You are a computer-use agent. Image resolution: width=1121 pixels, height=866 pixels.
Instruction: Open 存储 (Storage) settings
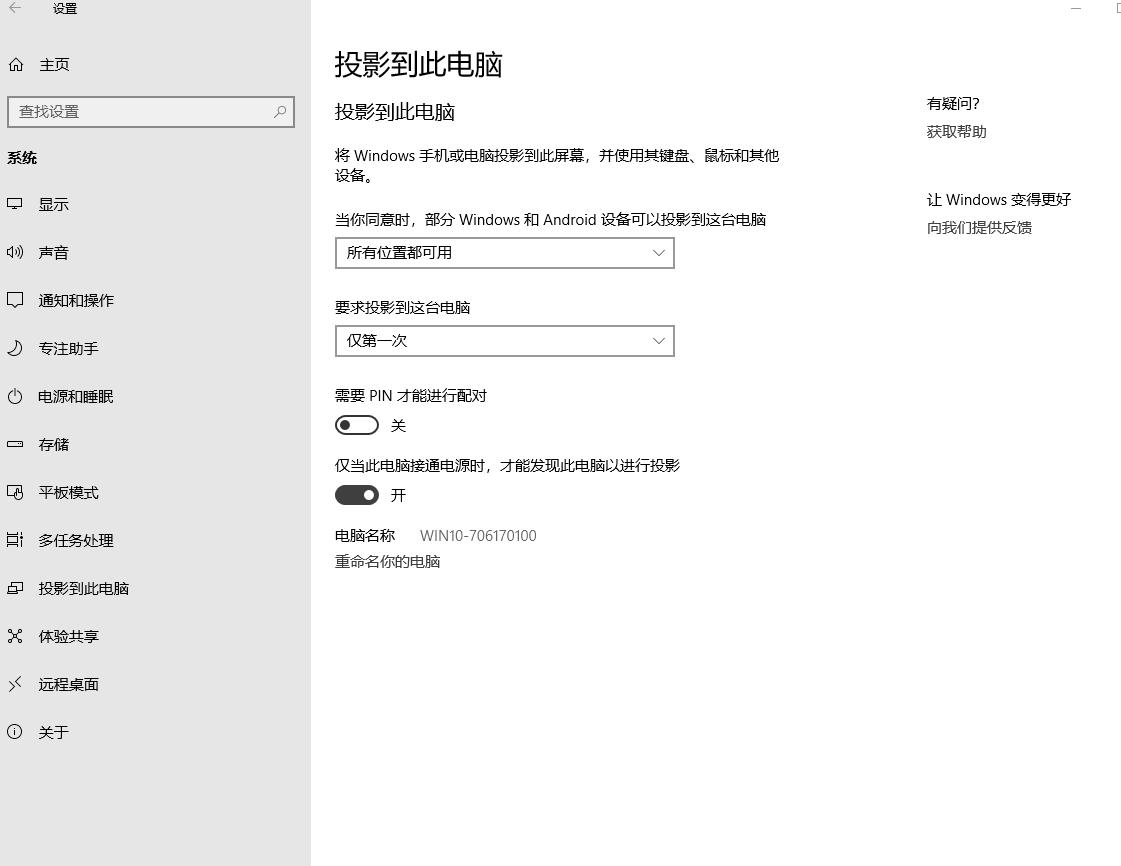54,444
